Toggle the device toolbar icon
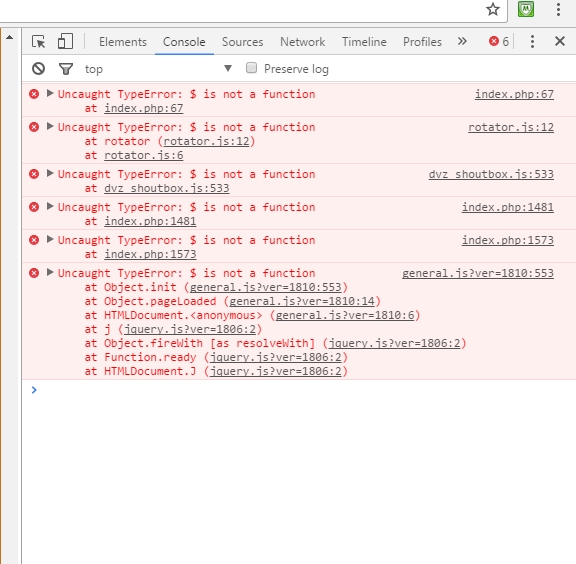 [x=65, y=41]
